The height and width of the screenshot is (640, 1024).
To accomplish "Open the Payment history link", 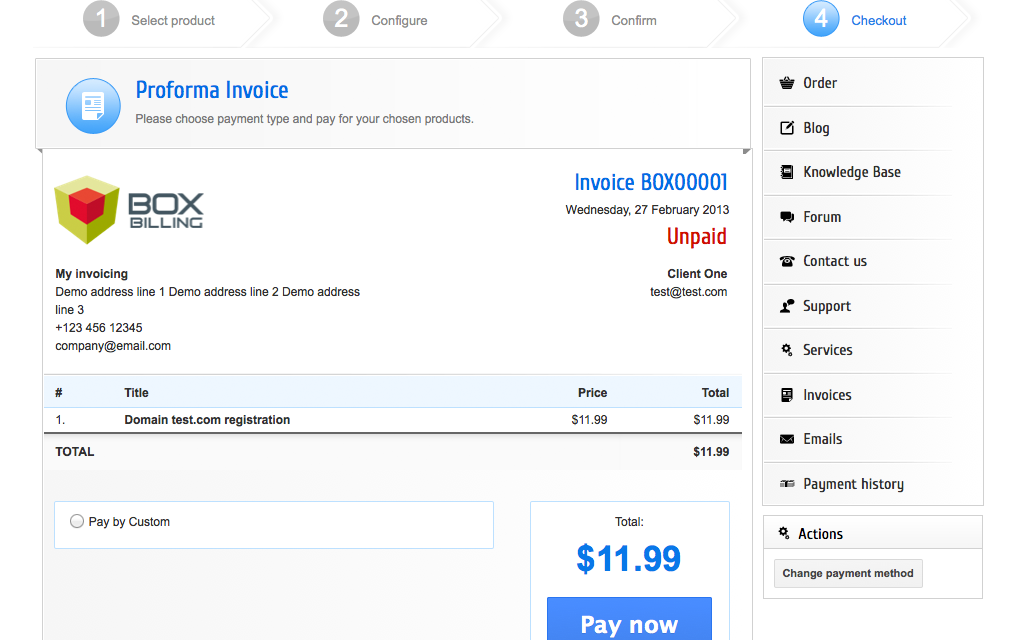I will (853, 484).
